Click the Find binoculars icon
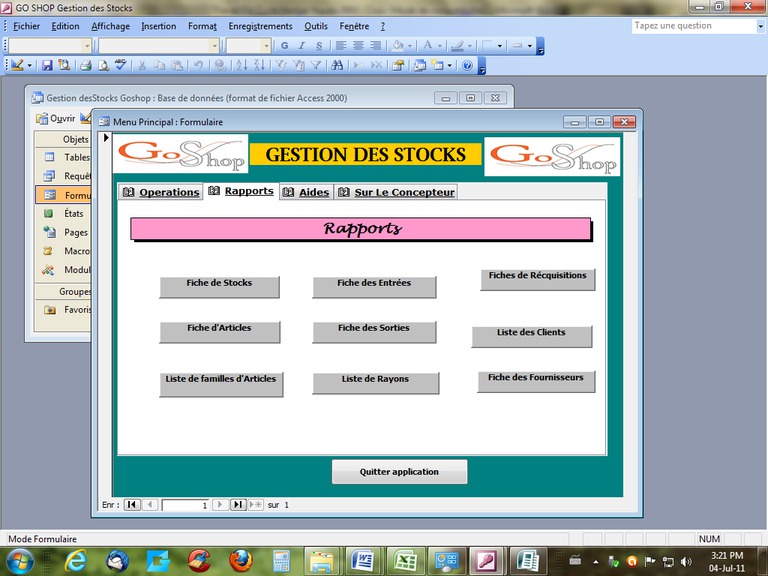 (x=337, y=65)
